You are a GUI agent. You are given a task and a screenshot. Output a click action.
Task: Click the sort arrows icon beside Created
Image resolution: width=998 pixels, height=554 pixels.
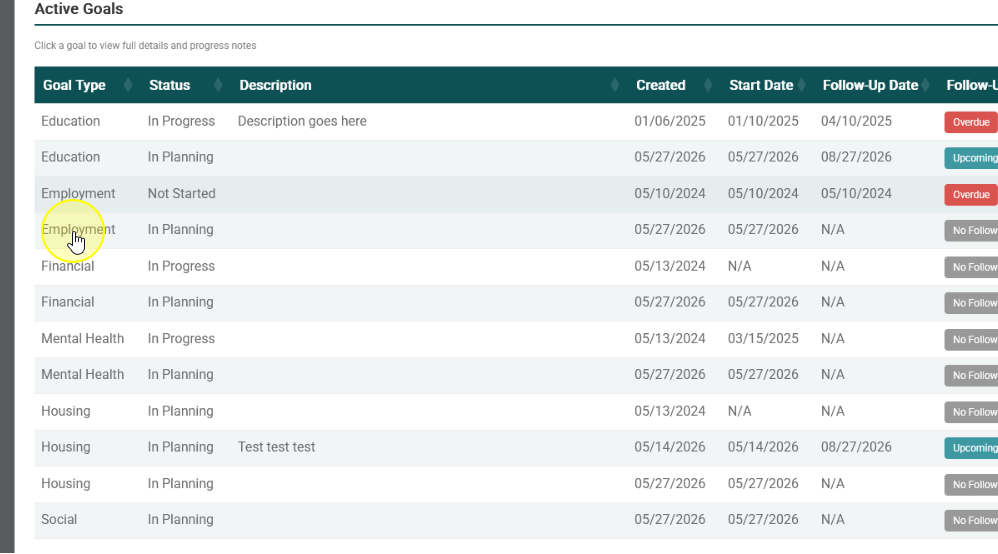(x=708, y=85)
